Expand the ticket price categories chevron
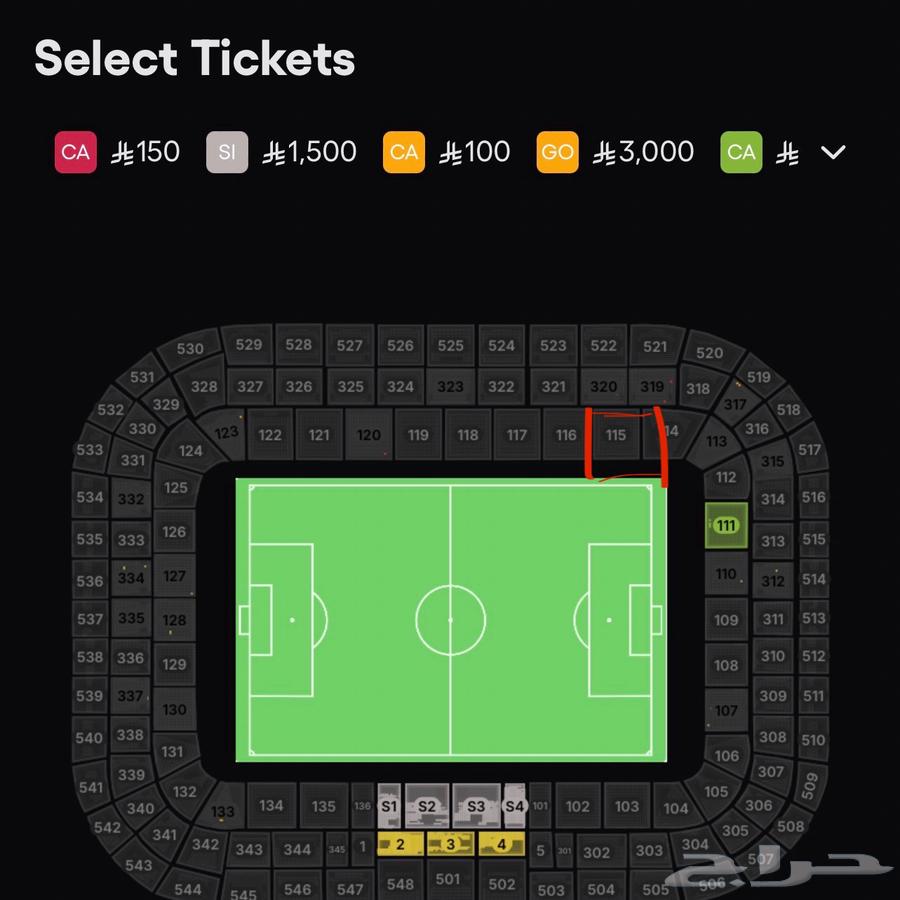 (x=833, y=152)
